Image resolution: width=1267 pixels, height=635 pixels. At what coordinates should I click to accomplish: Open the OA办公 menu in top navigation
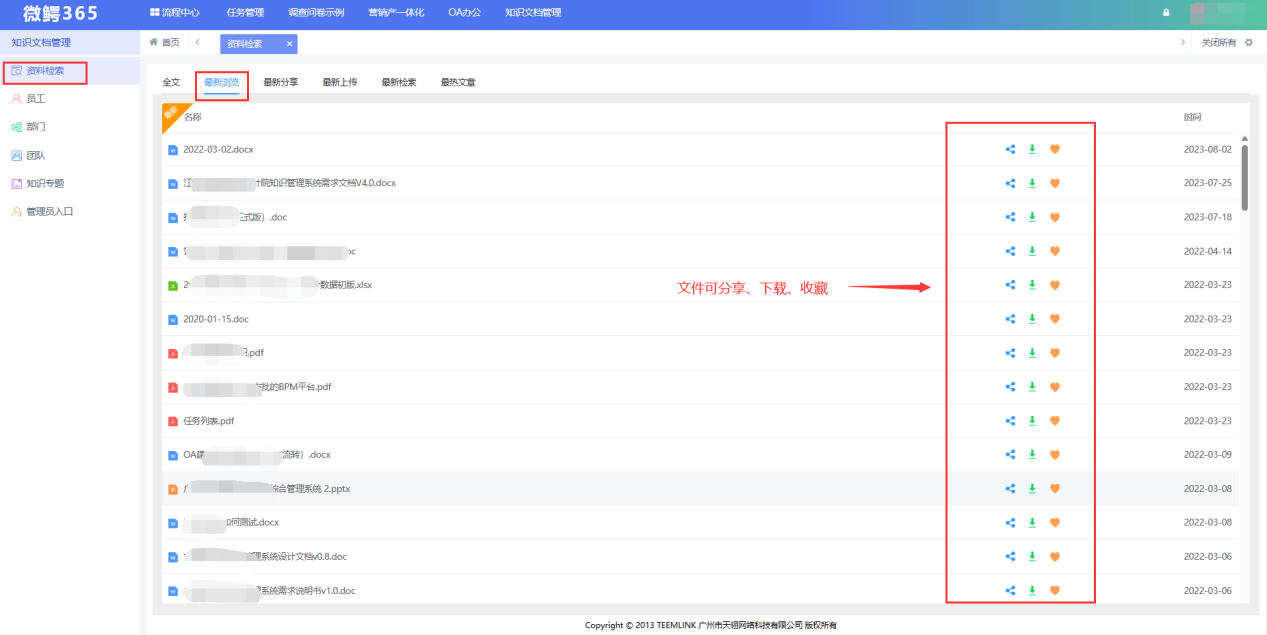click(463, 12)
